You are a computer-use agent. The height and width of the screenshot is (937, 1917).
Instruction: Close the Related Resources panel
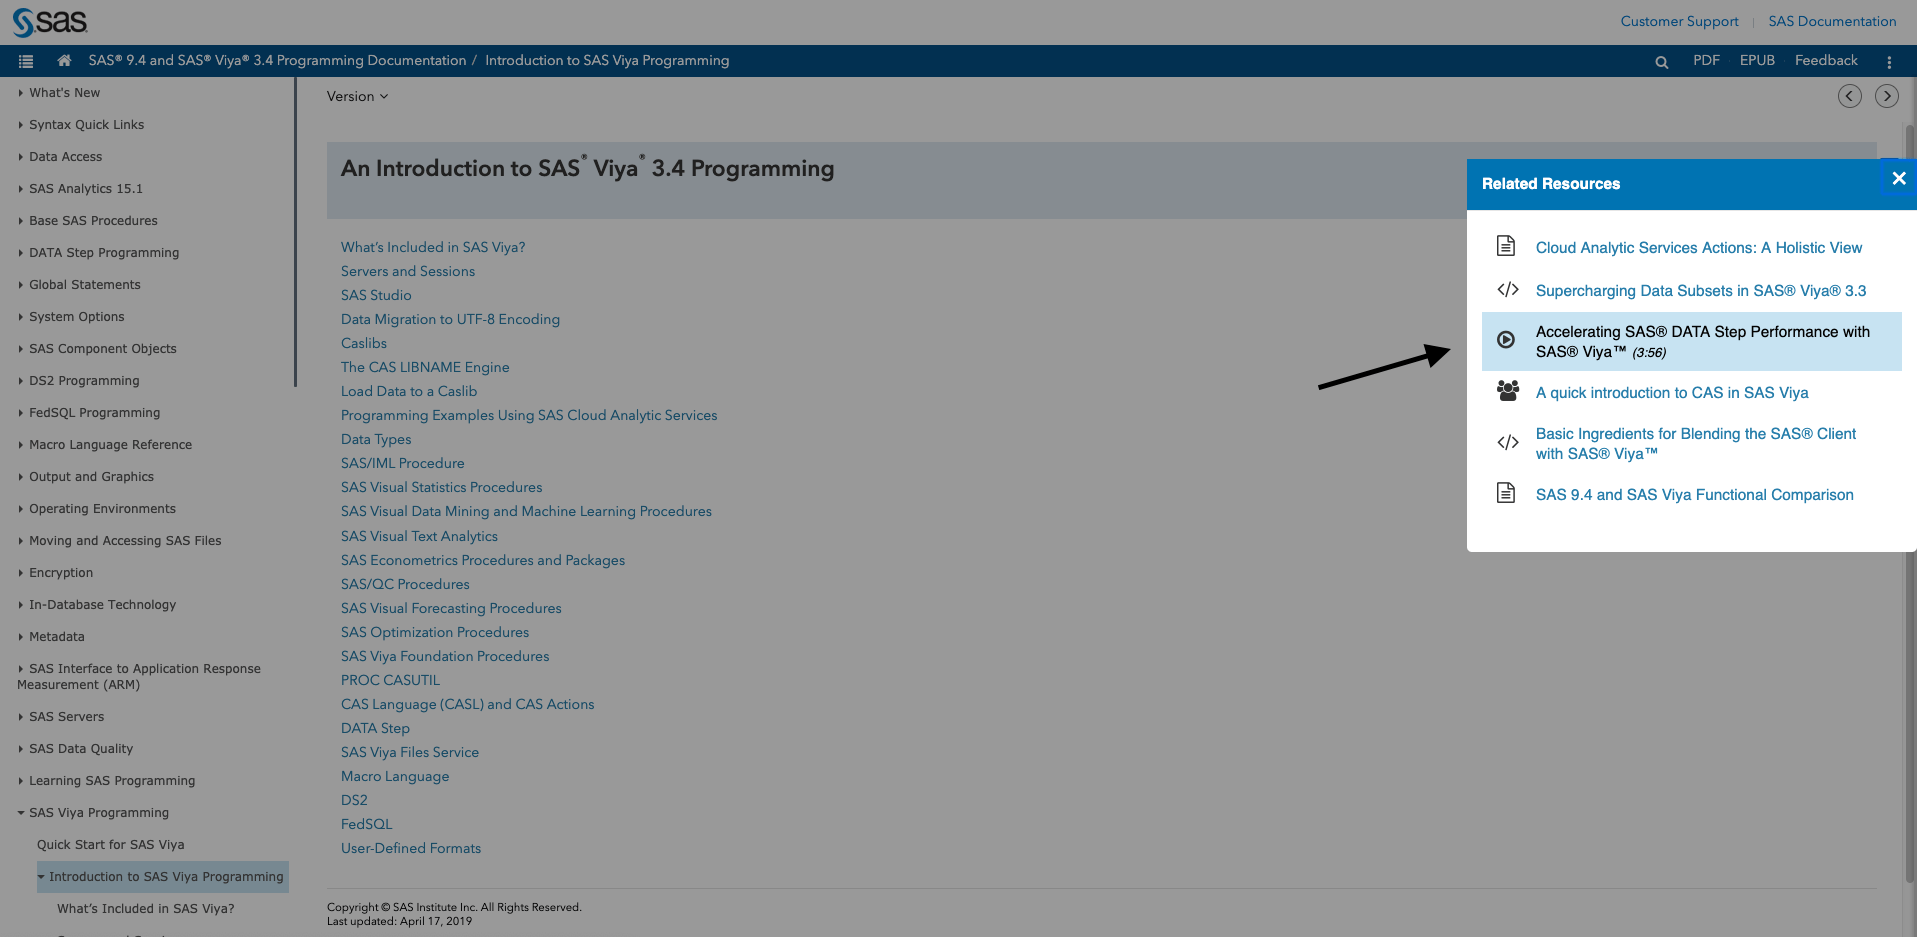[1899, 179]
